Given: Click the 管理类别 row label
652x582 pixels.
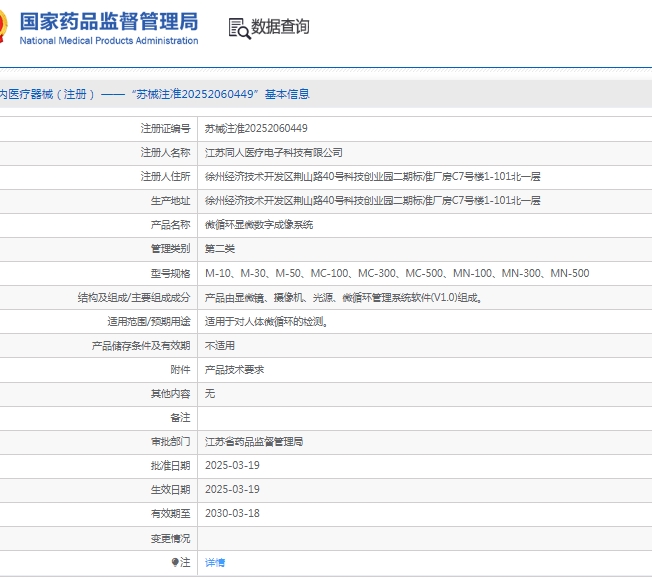Looking at the screenshot, I should 170,249.
